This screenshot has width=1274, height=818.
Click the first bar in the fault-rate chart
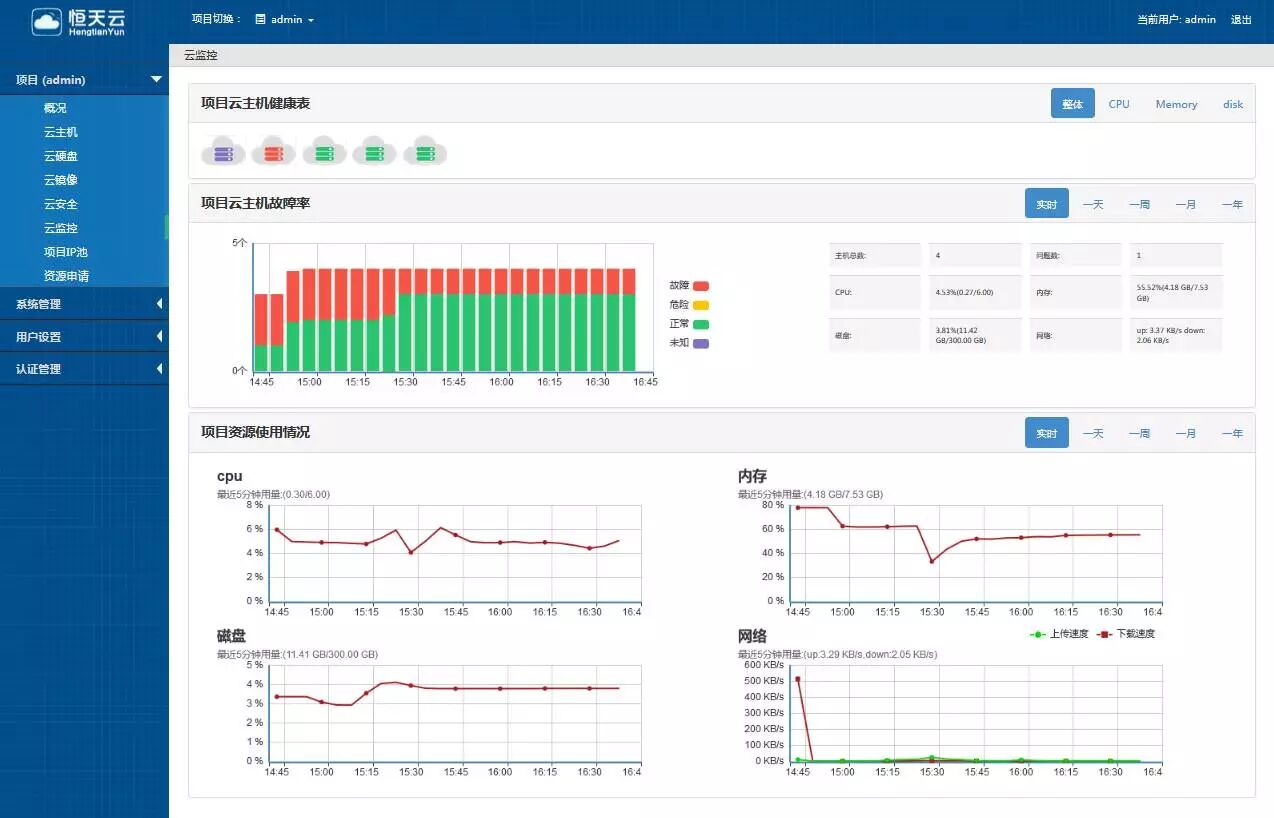[x=260, y=333]
